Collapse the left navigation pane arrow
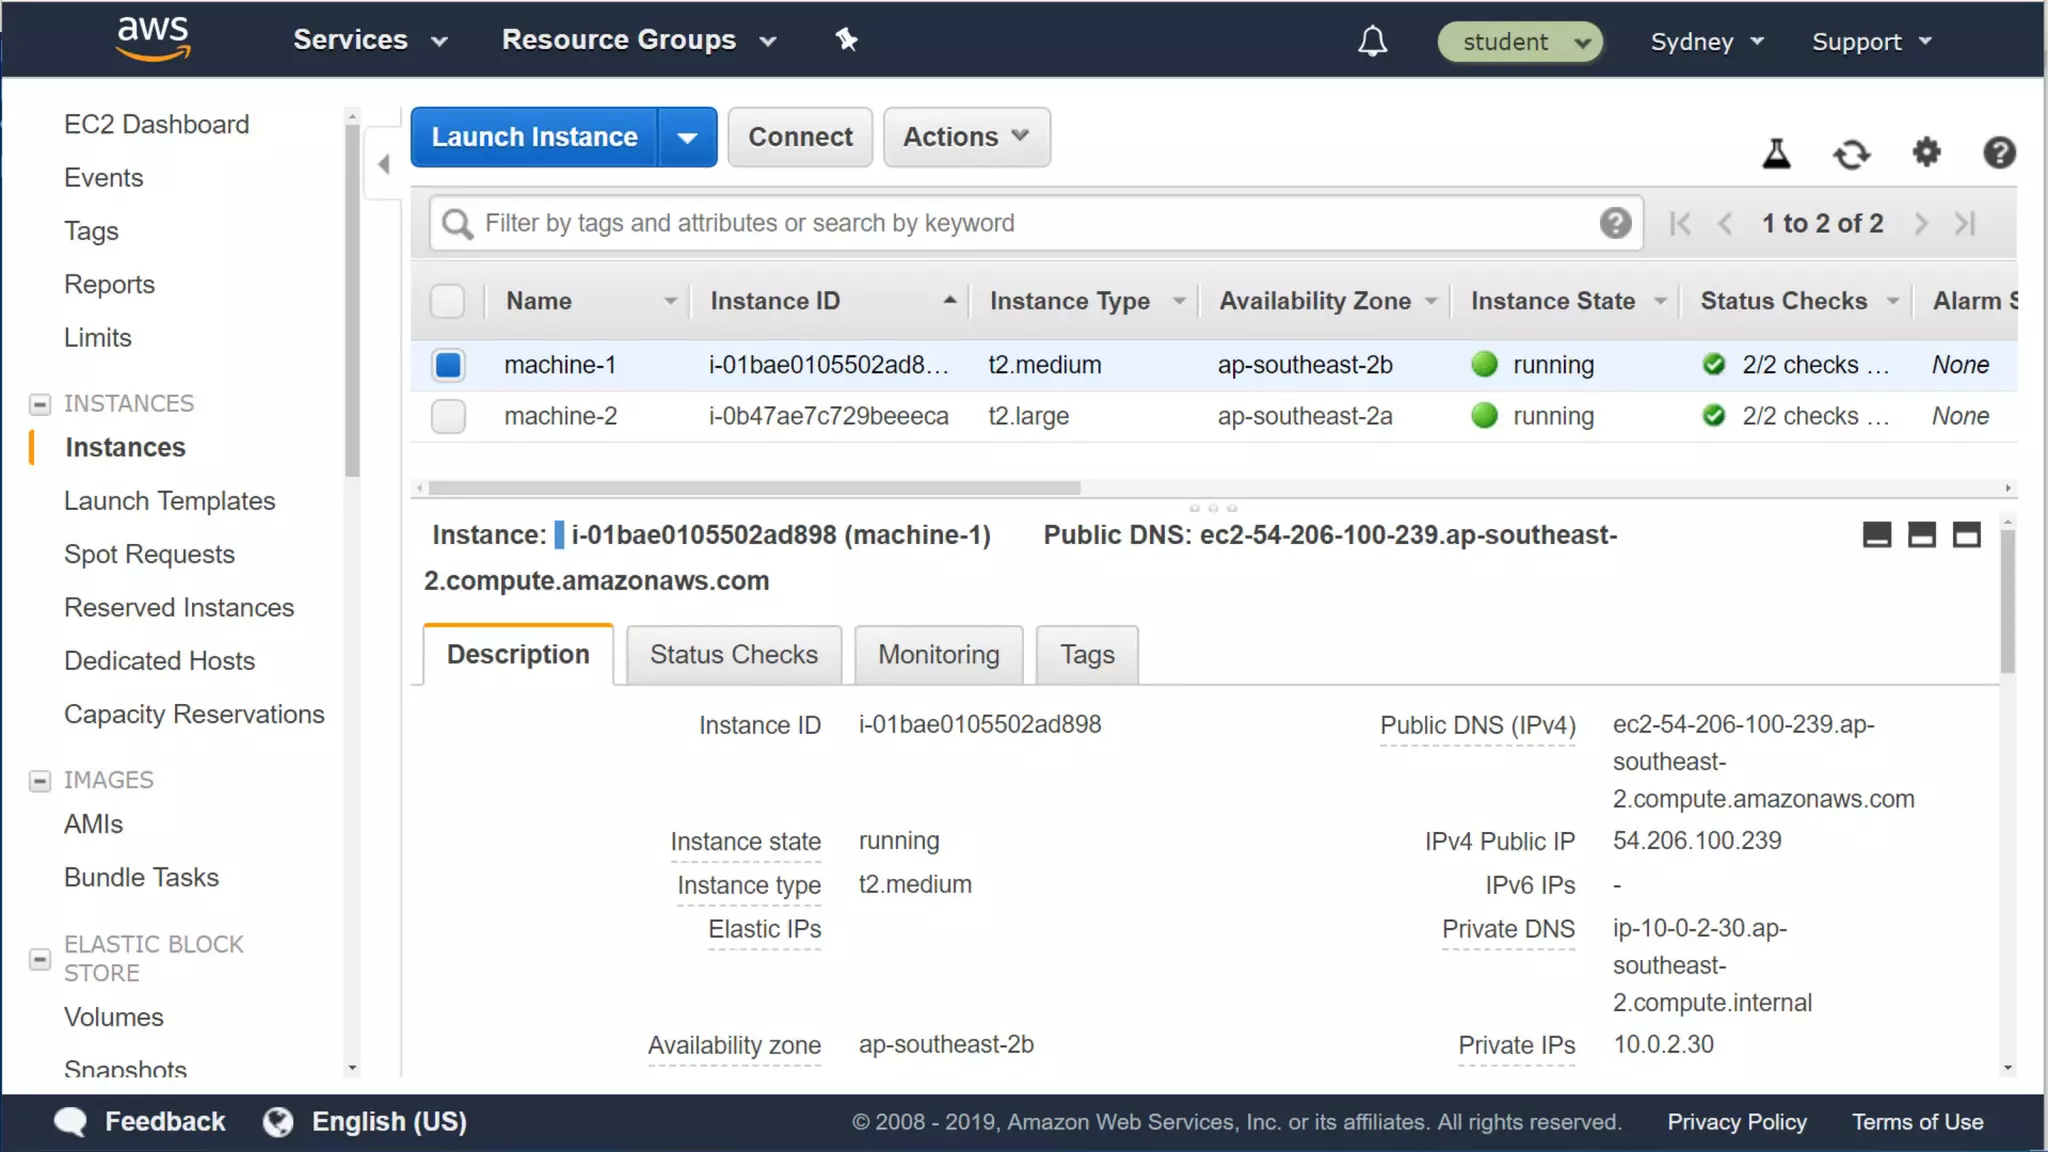This screenshot has width=2048, height=1152. coord(384,164)
